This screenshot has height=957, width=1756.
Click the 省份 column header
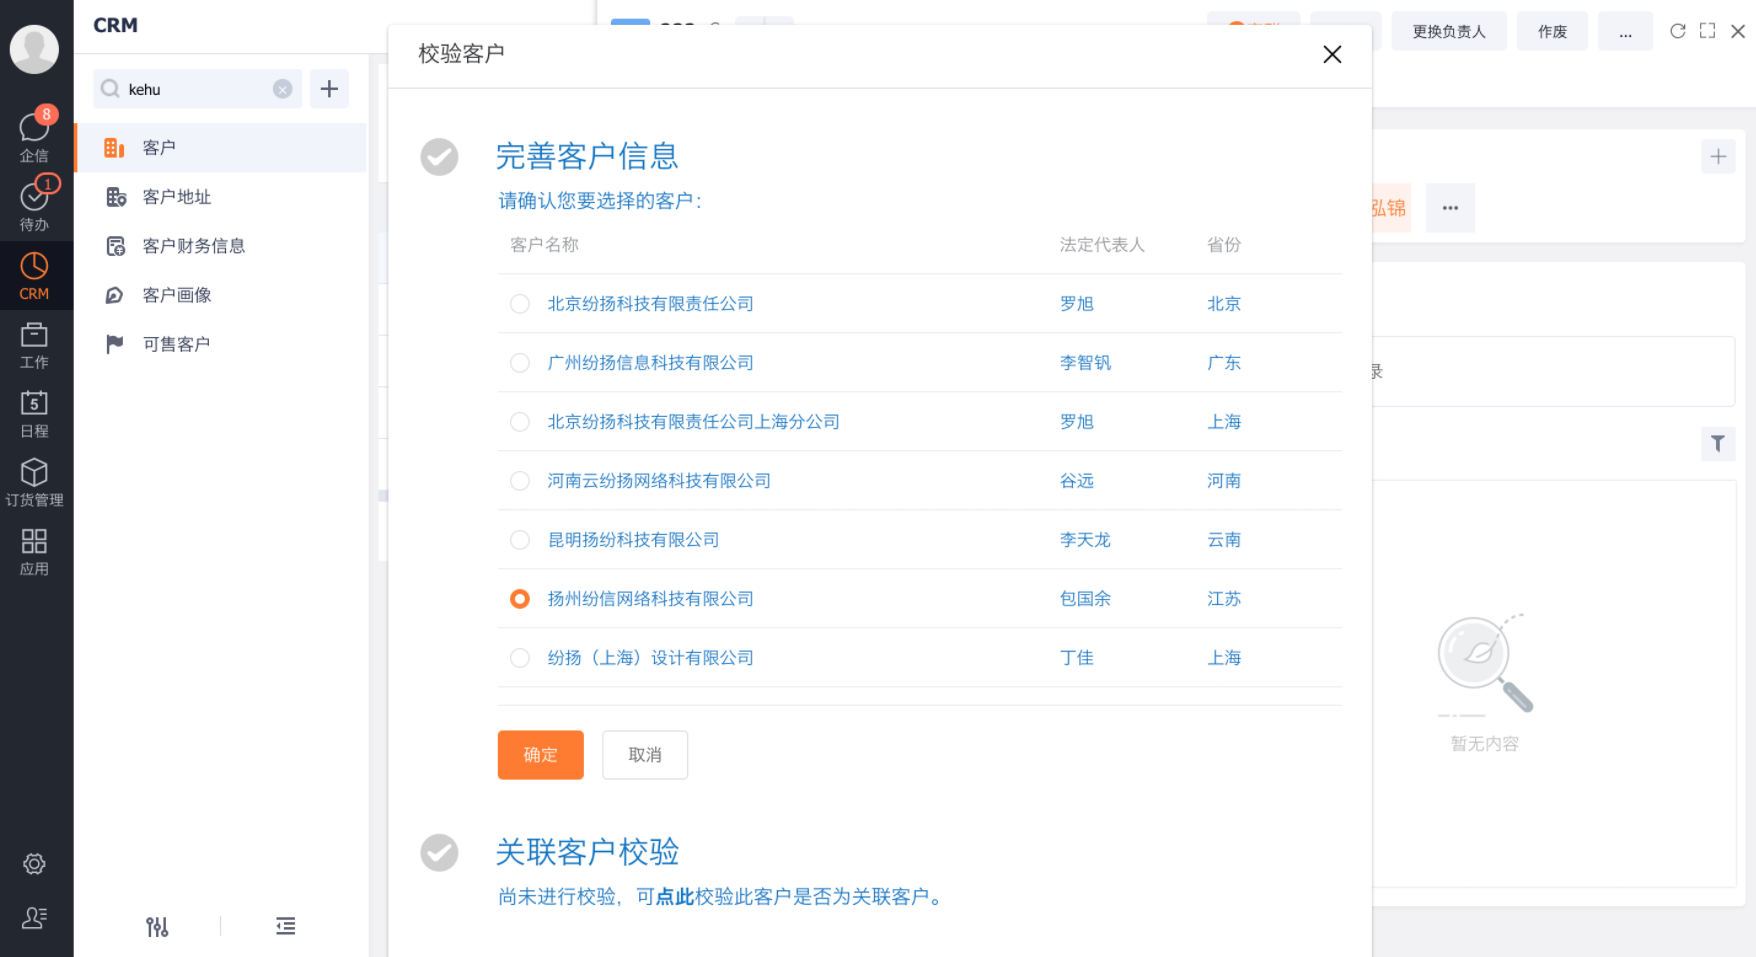point(1224,245)
